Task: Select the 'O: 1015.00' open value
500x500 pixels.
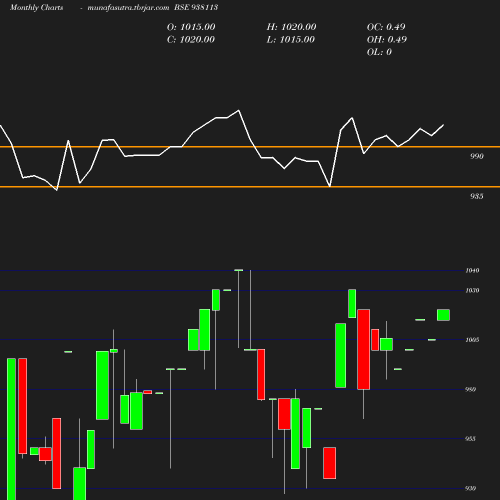Action: pyautogui.click(x=191, y=27)
